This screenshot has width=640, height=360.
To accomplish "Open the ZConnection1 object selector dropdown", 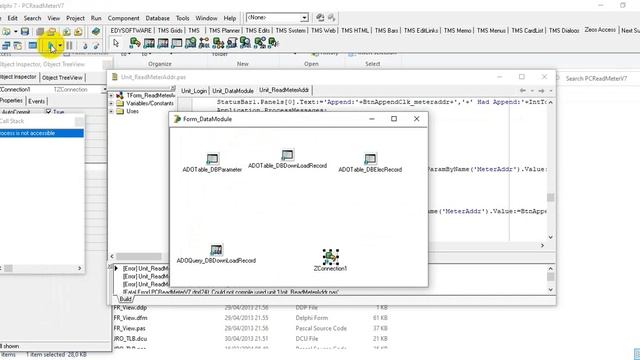I will click(104, 89).
